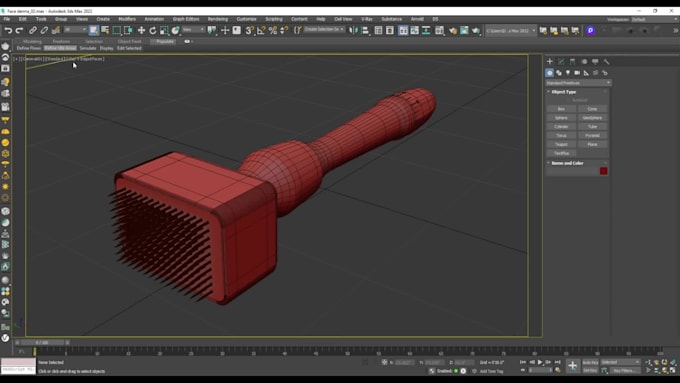The height and width of the screenshot is (383, 680).
Task: Enable the AutoGrid checkbox
Action: (569, 100)
